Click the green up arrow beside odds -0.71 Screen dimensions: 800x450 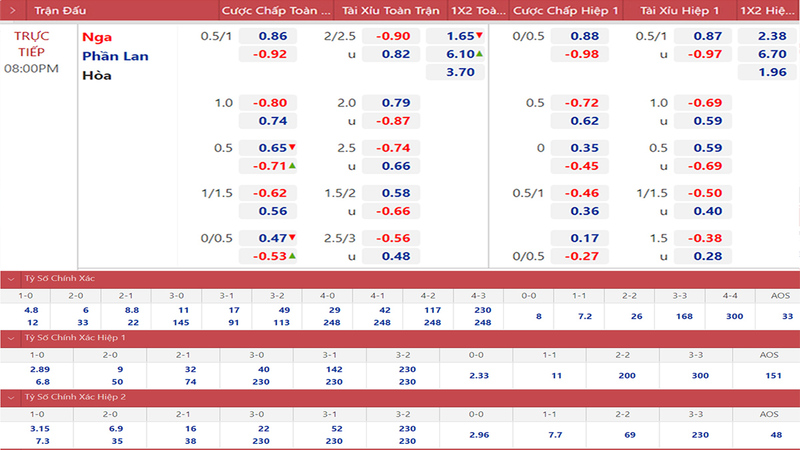pos(292,166)
